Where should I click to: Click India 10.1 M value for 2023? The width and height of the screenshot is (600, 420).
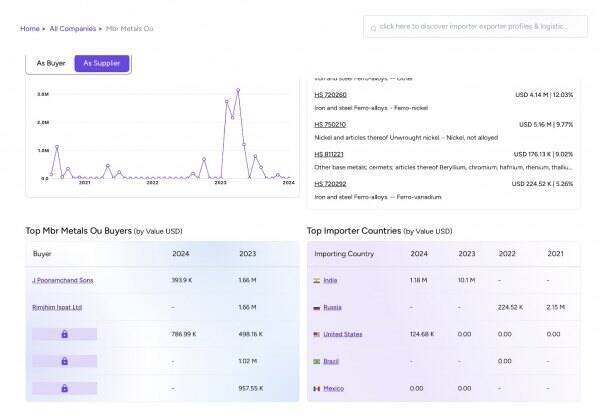(x=466, y=280)
